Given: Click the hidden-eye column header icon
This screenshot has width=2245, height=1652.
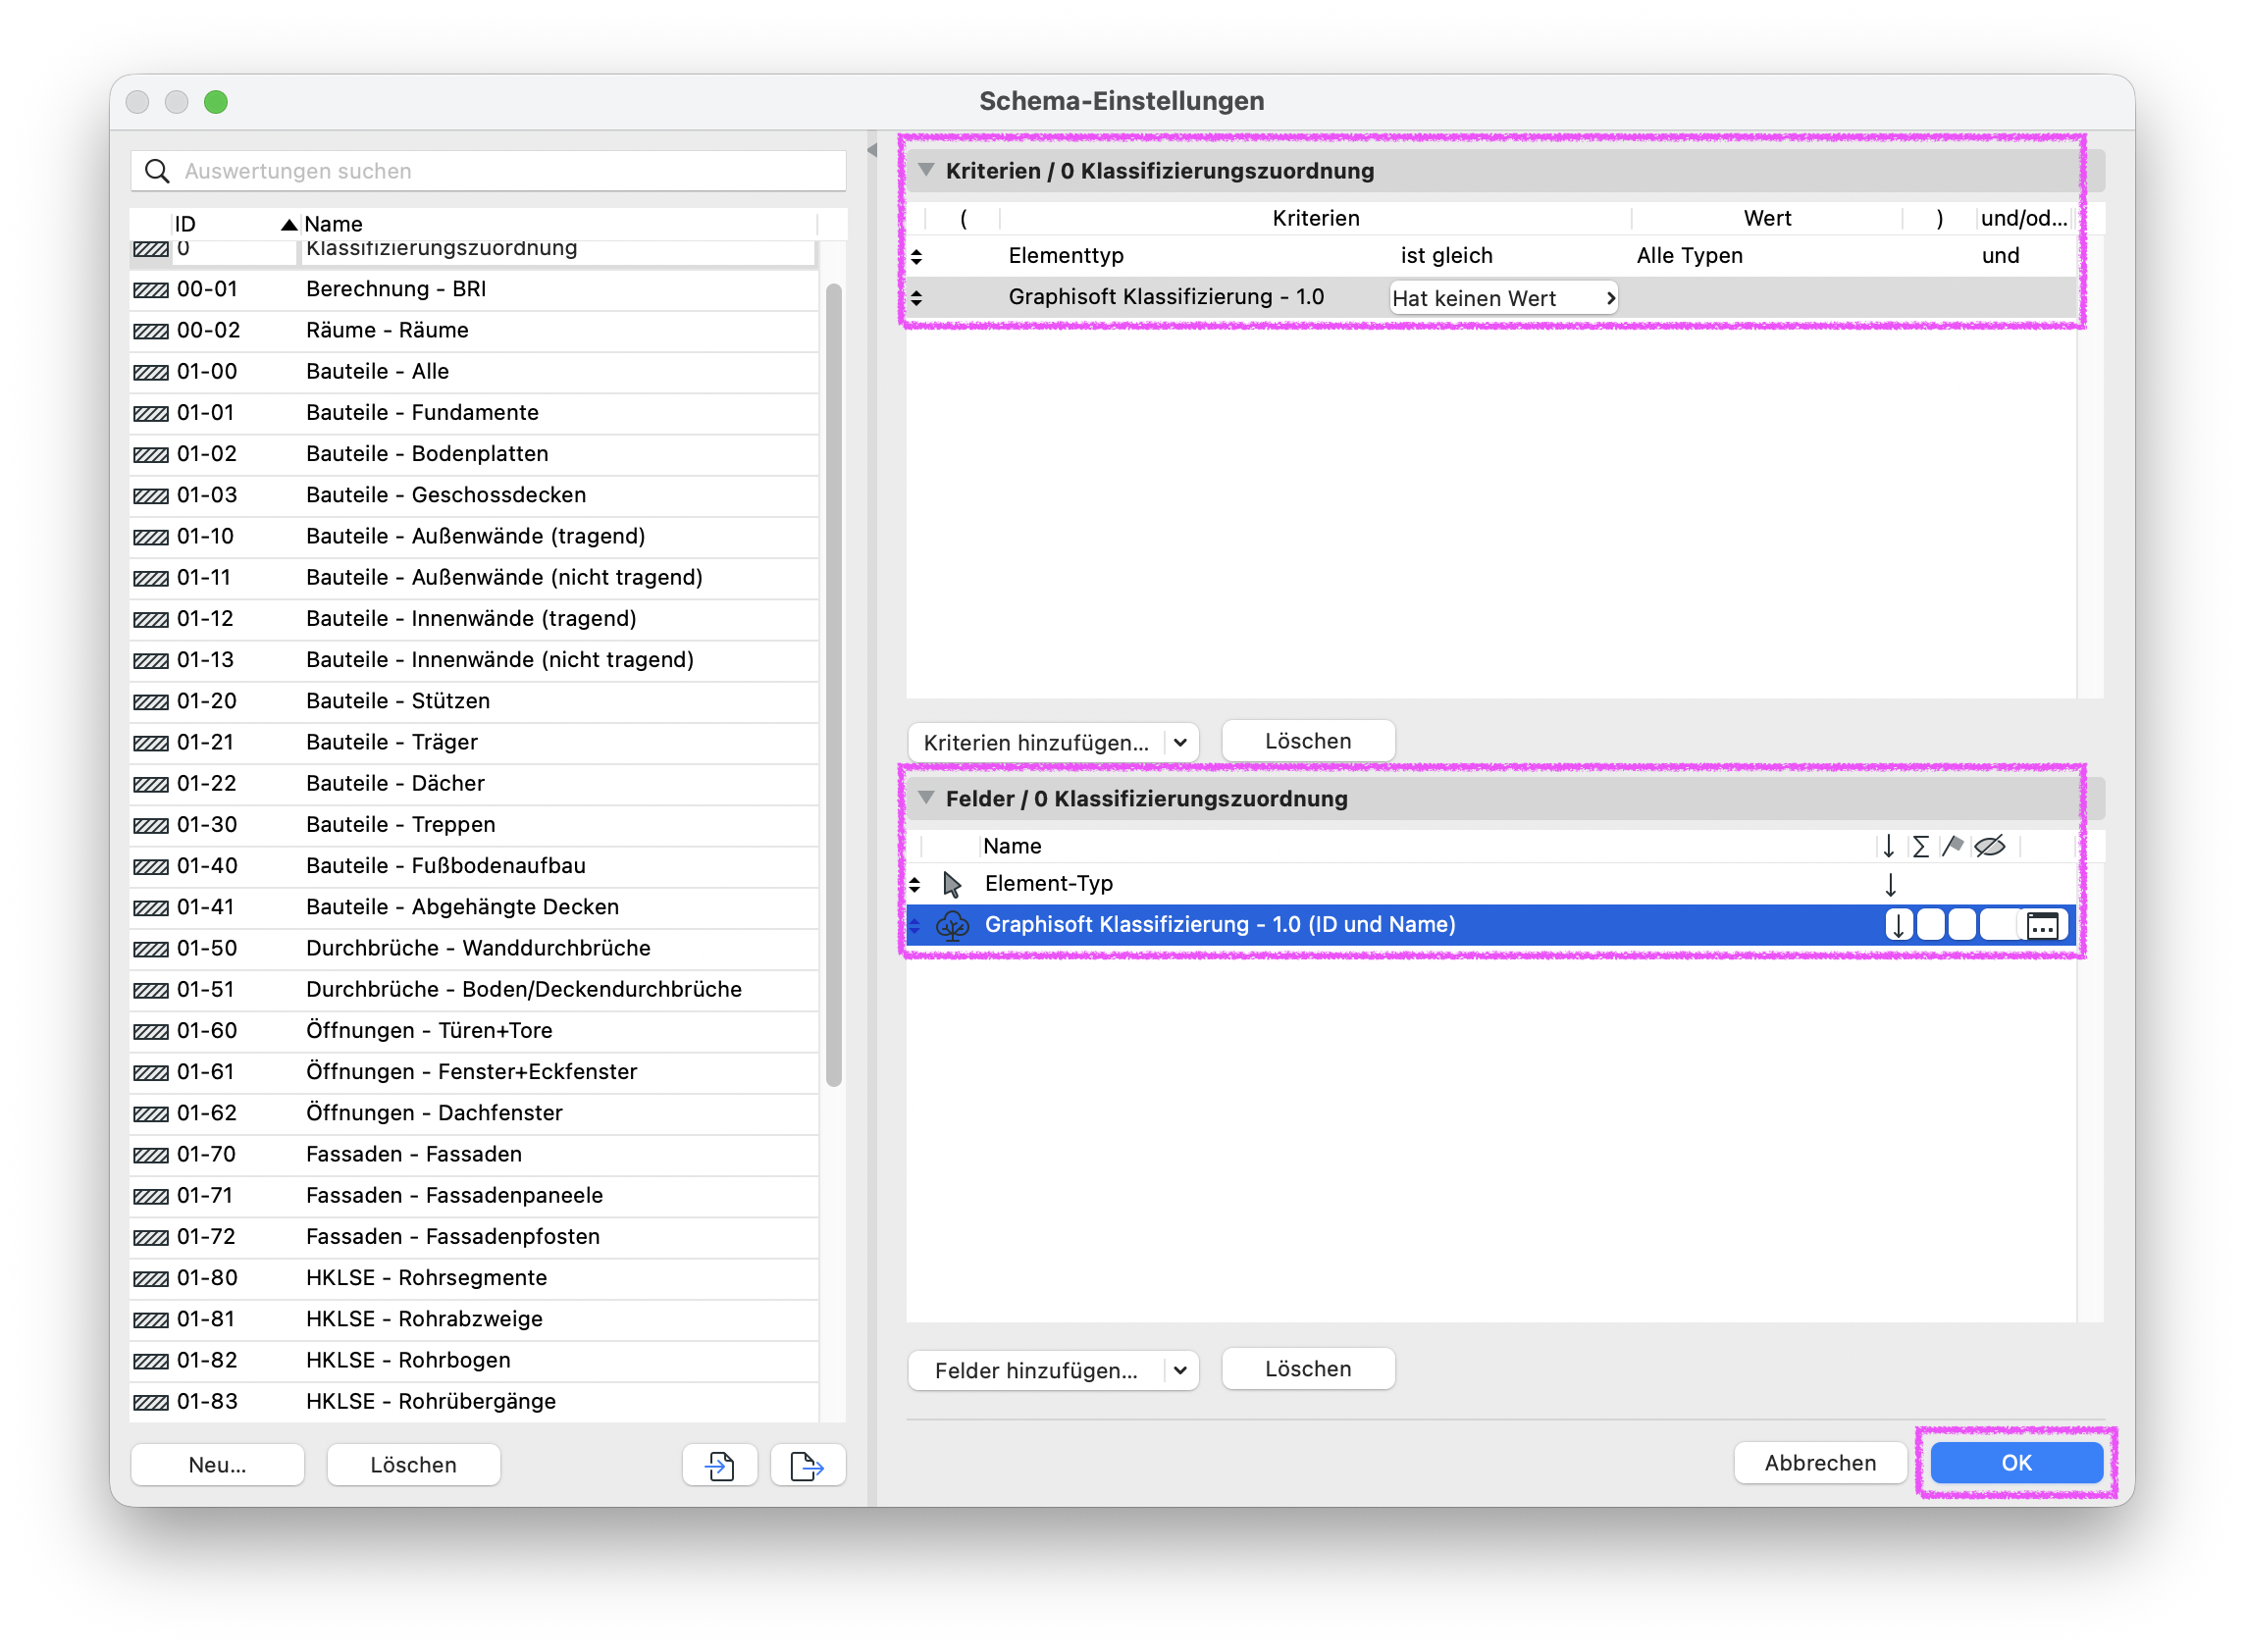Looking at the screenshot, I should tap(1990, 846).
